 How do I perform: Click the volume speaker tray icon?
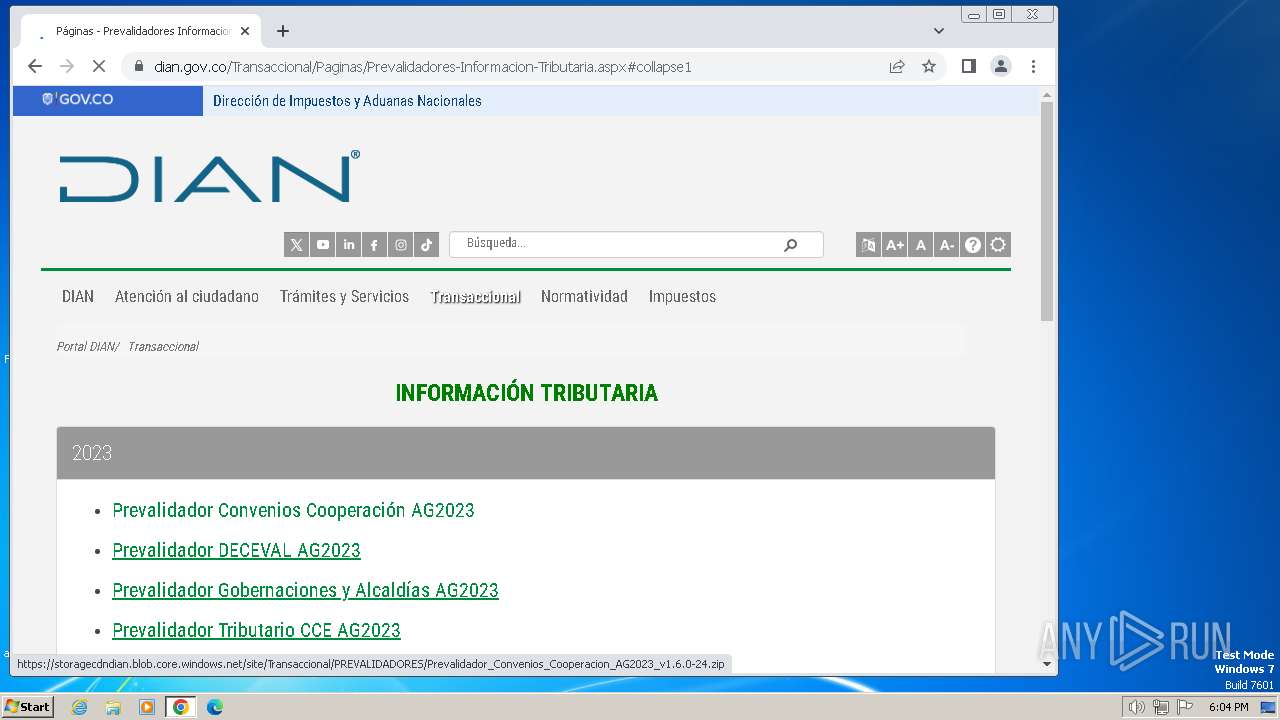pos(1136,707)
